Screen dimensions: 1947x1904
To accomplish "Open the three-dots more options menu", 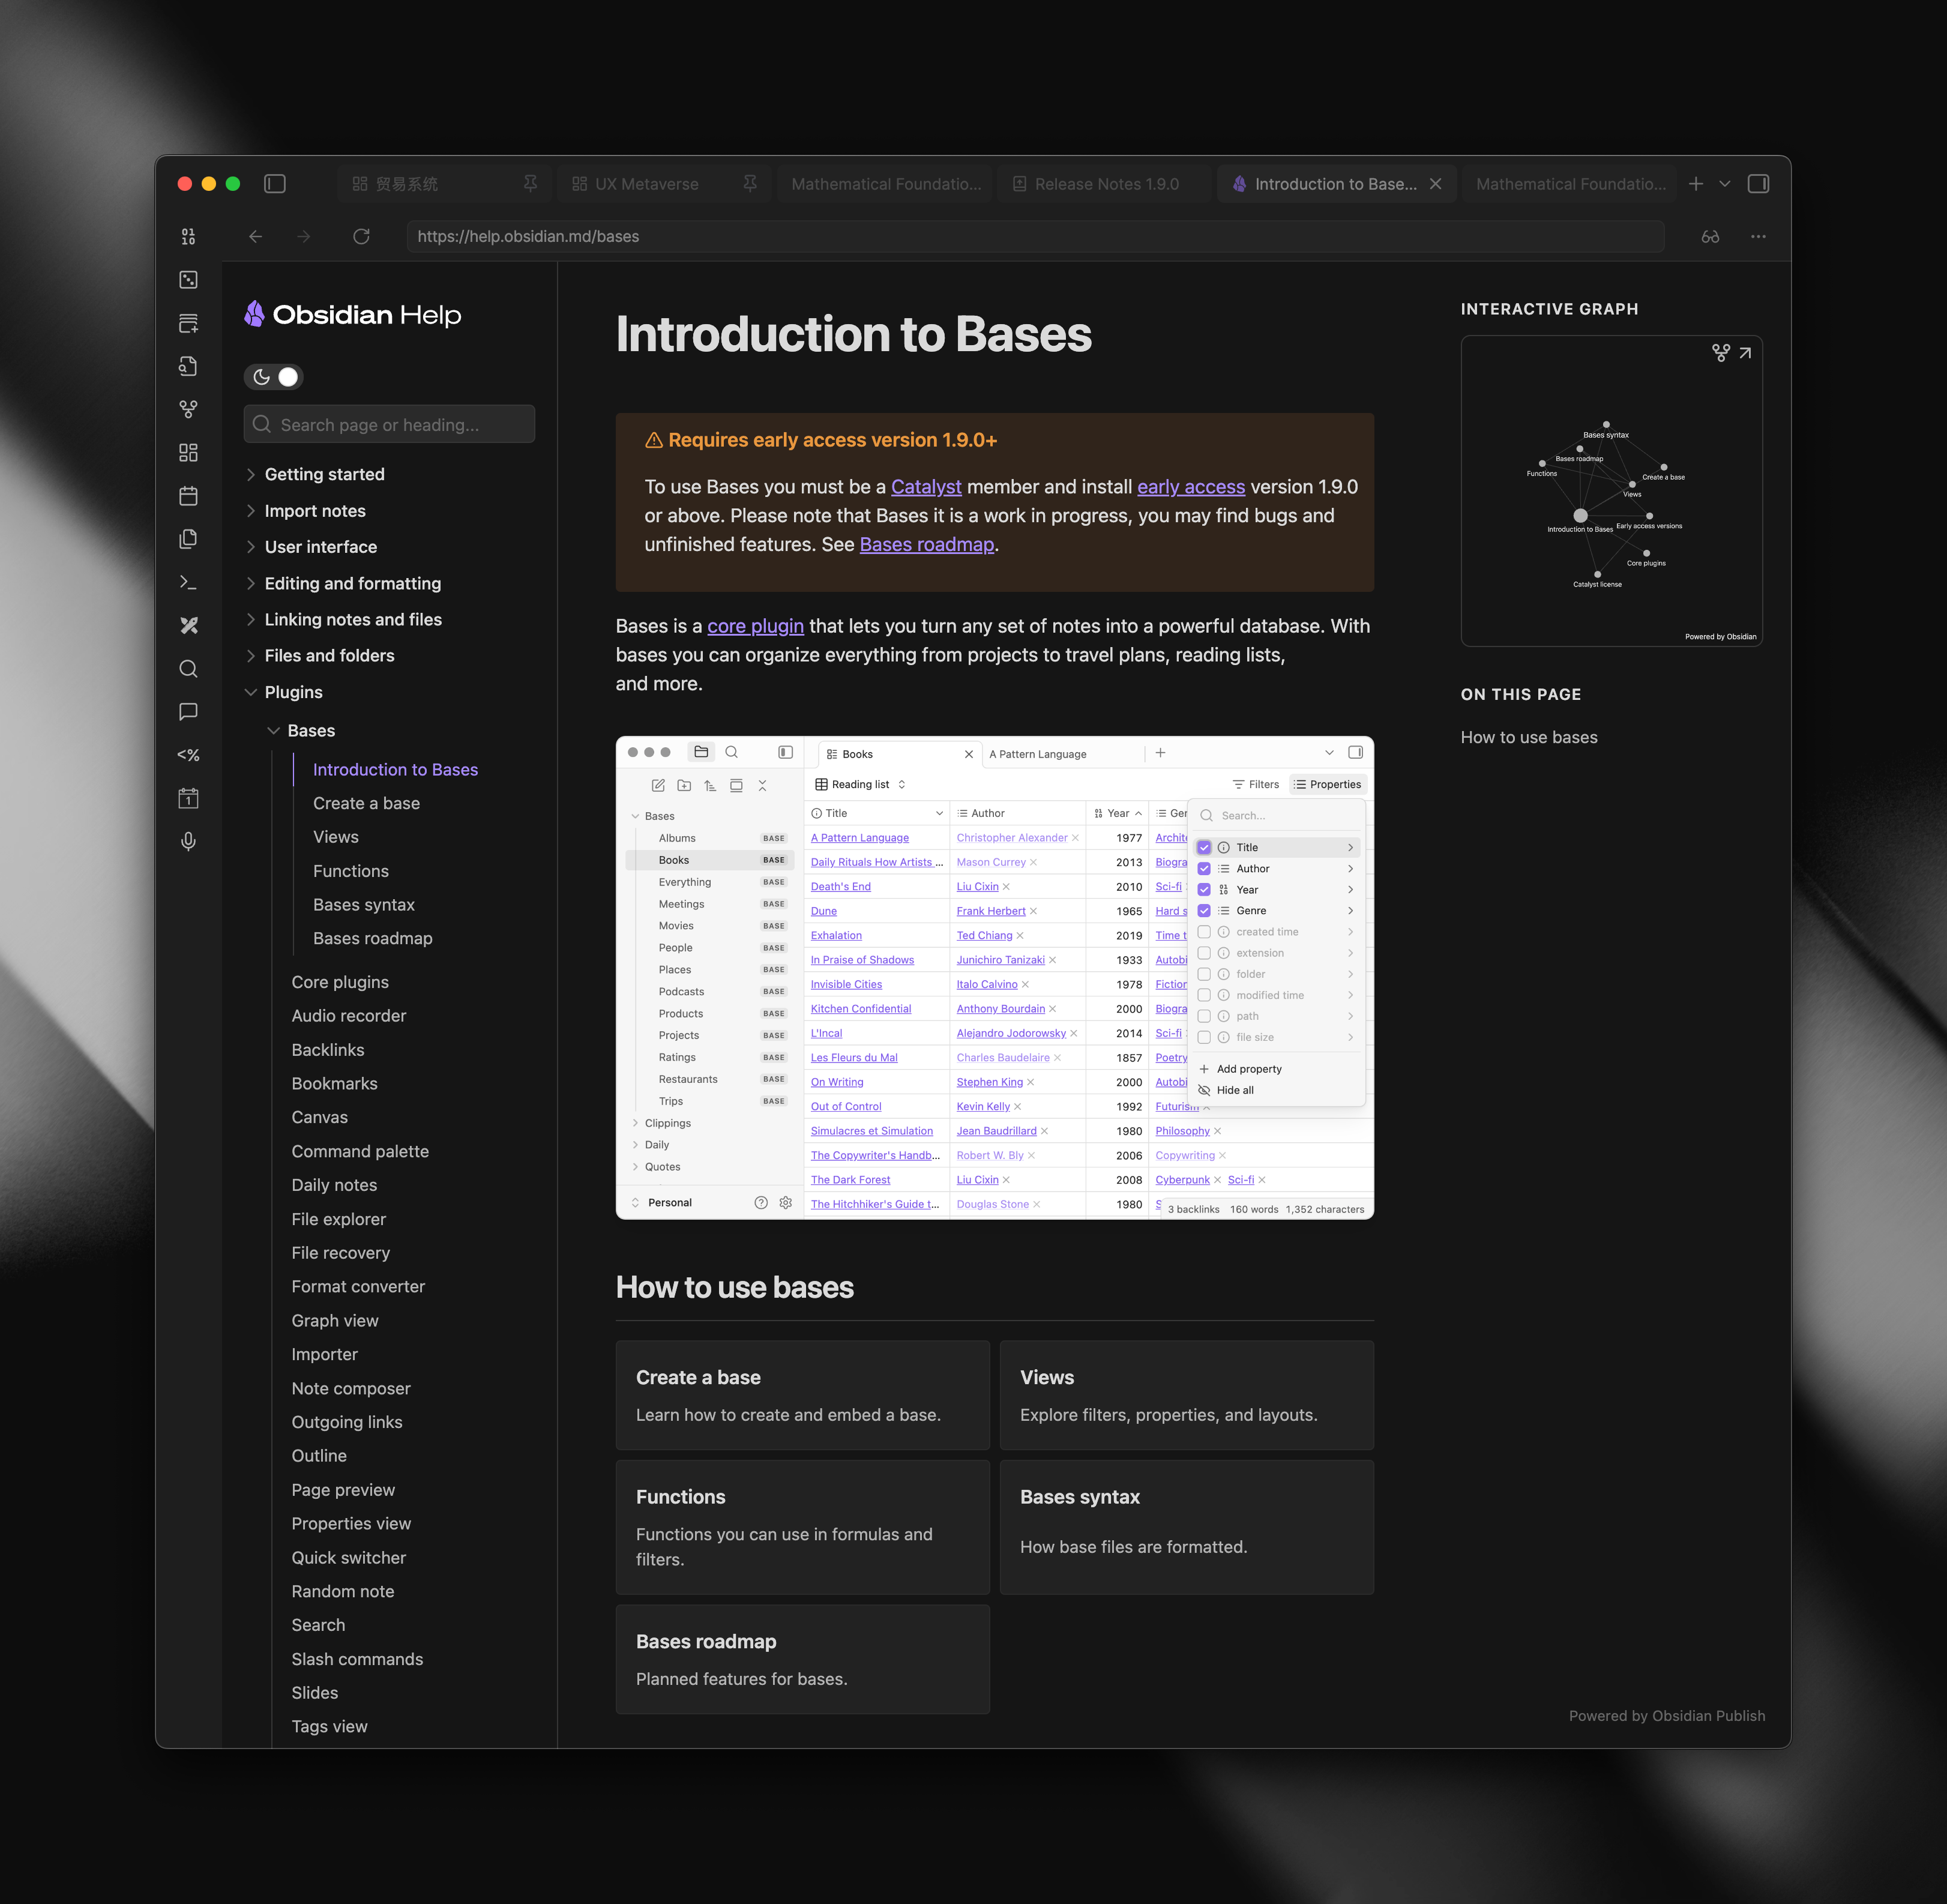I will (x=1758, y=237).
